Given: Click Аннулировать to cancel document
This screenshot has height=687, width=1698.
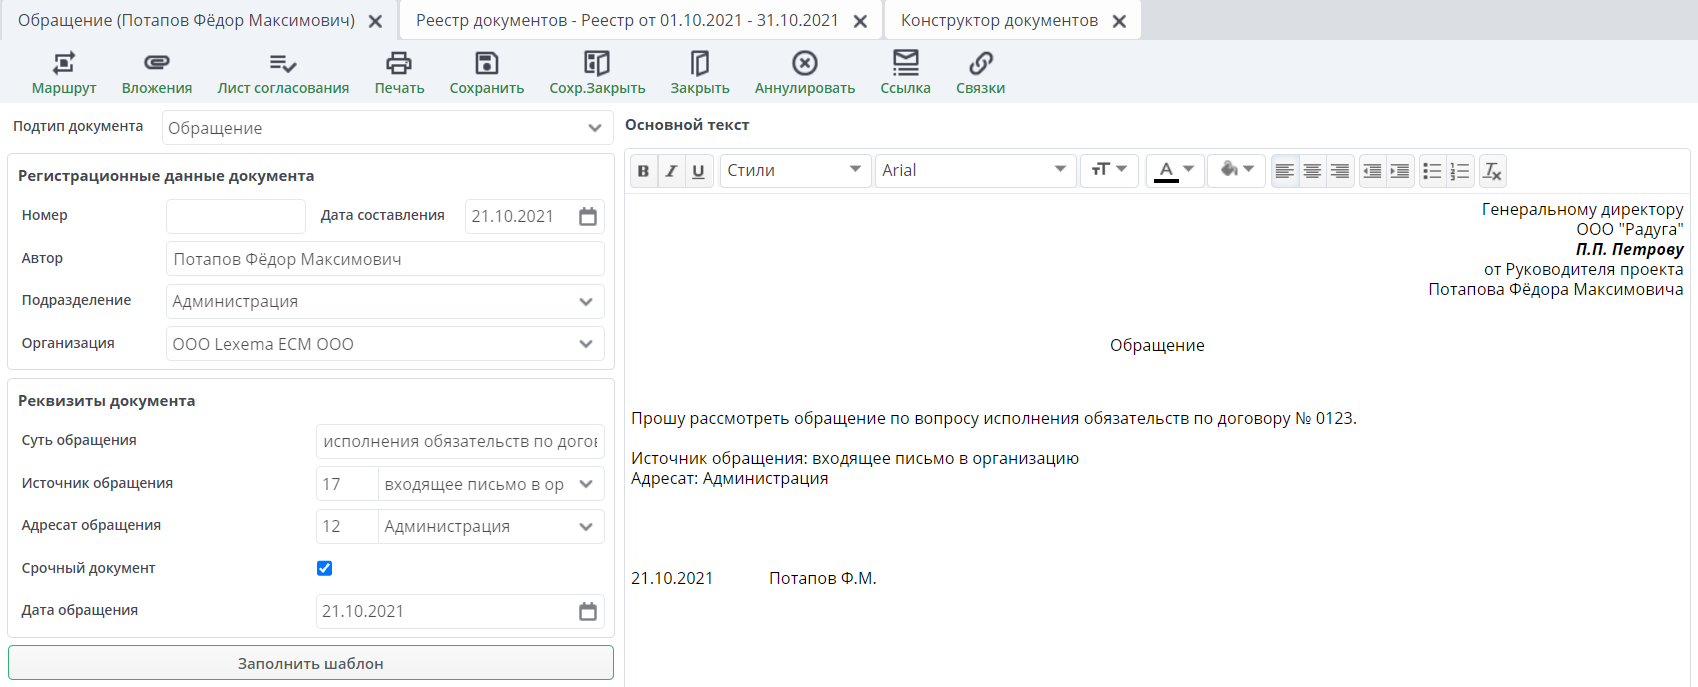Looking at the screenshot, I should click(804, 74).
